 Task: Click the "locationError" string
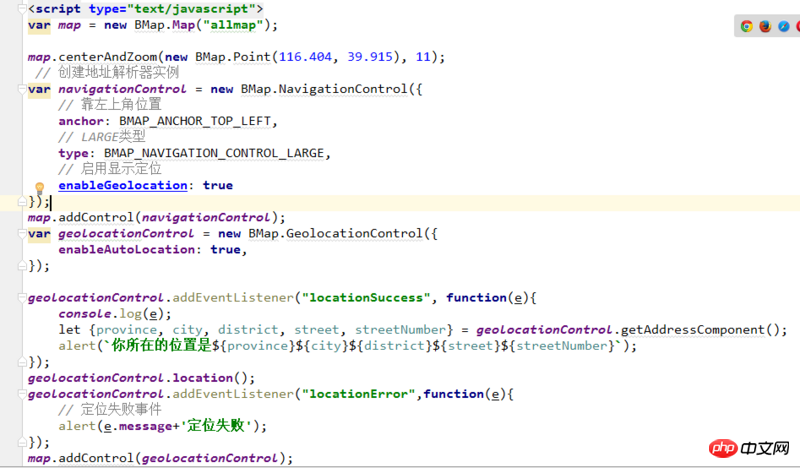[358, 394]
